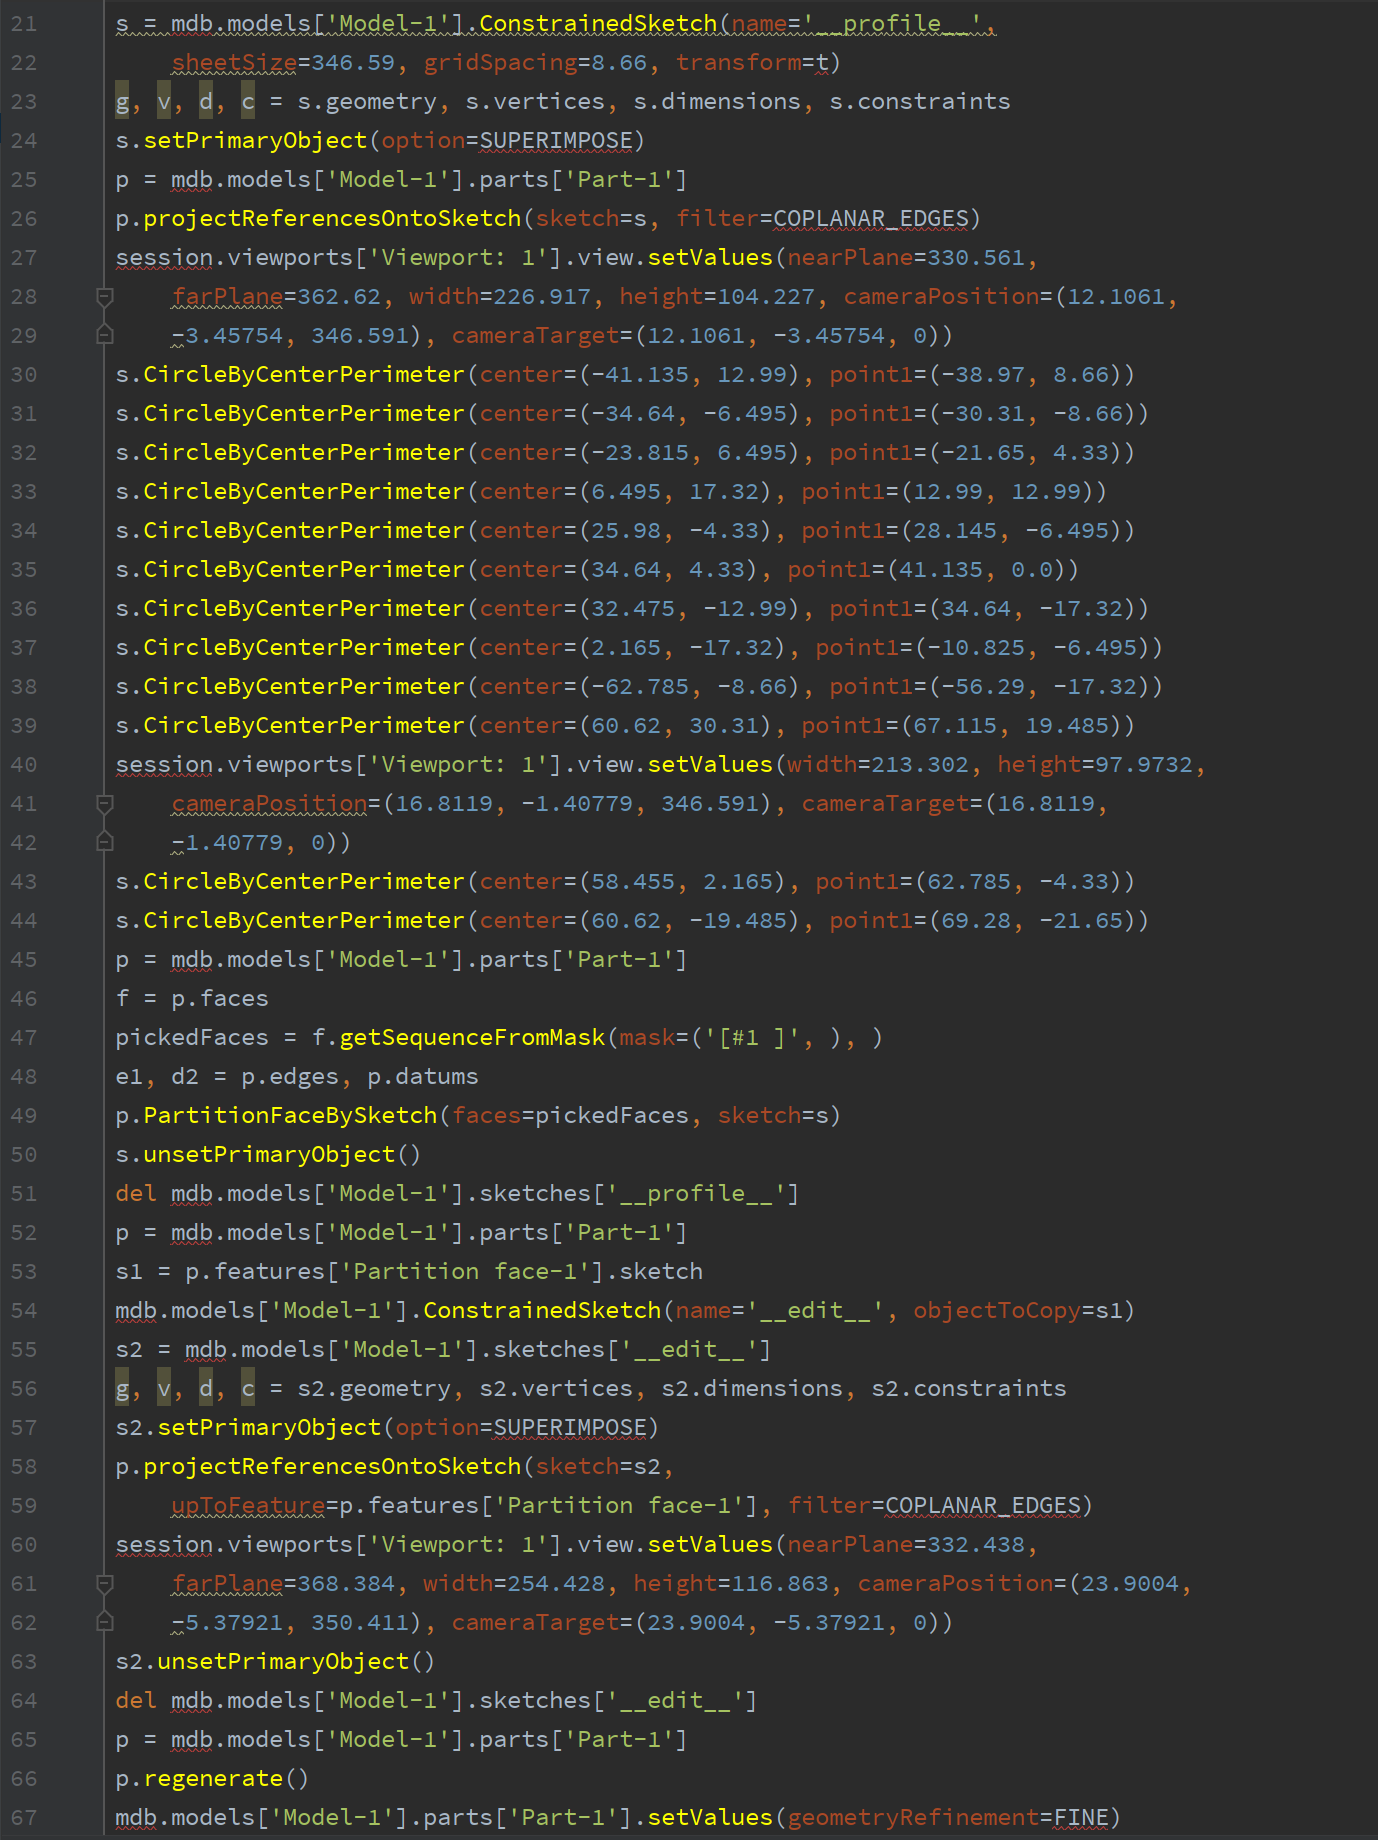Click 'nearPlane' on line 60
The image size is (1378, 1840).
point(850,1544)
